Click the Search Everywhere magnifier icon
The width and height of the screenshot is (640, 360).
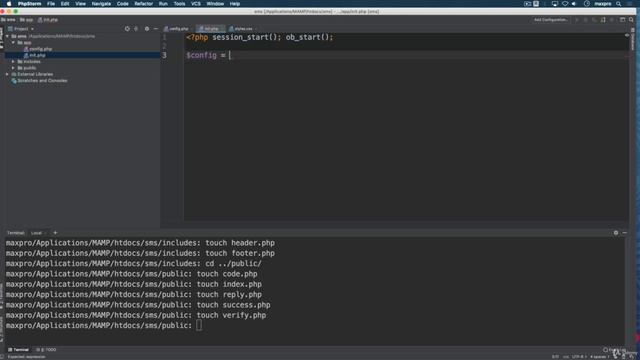631,20
